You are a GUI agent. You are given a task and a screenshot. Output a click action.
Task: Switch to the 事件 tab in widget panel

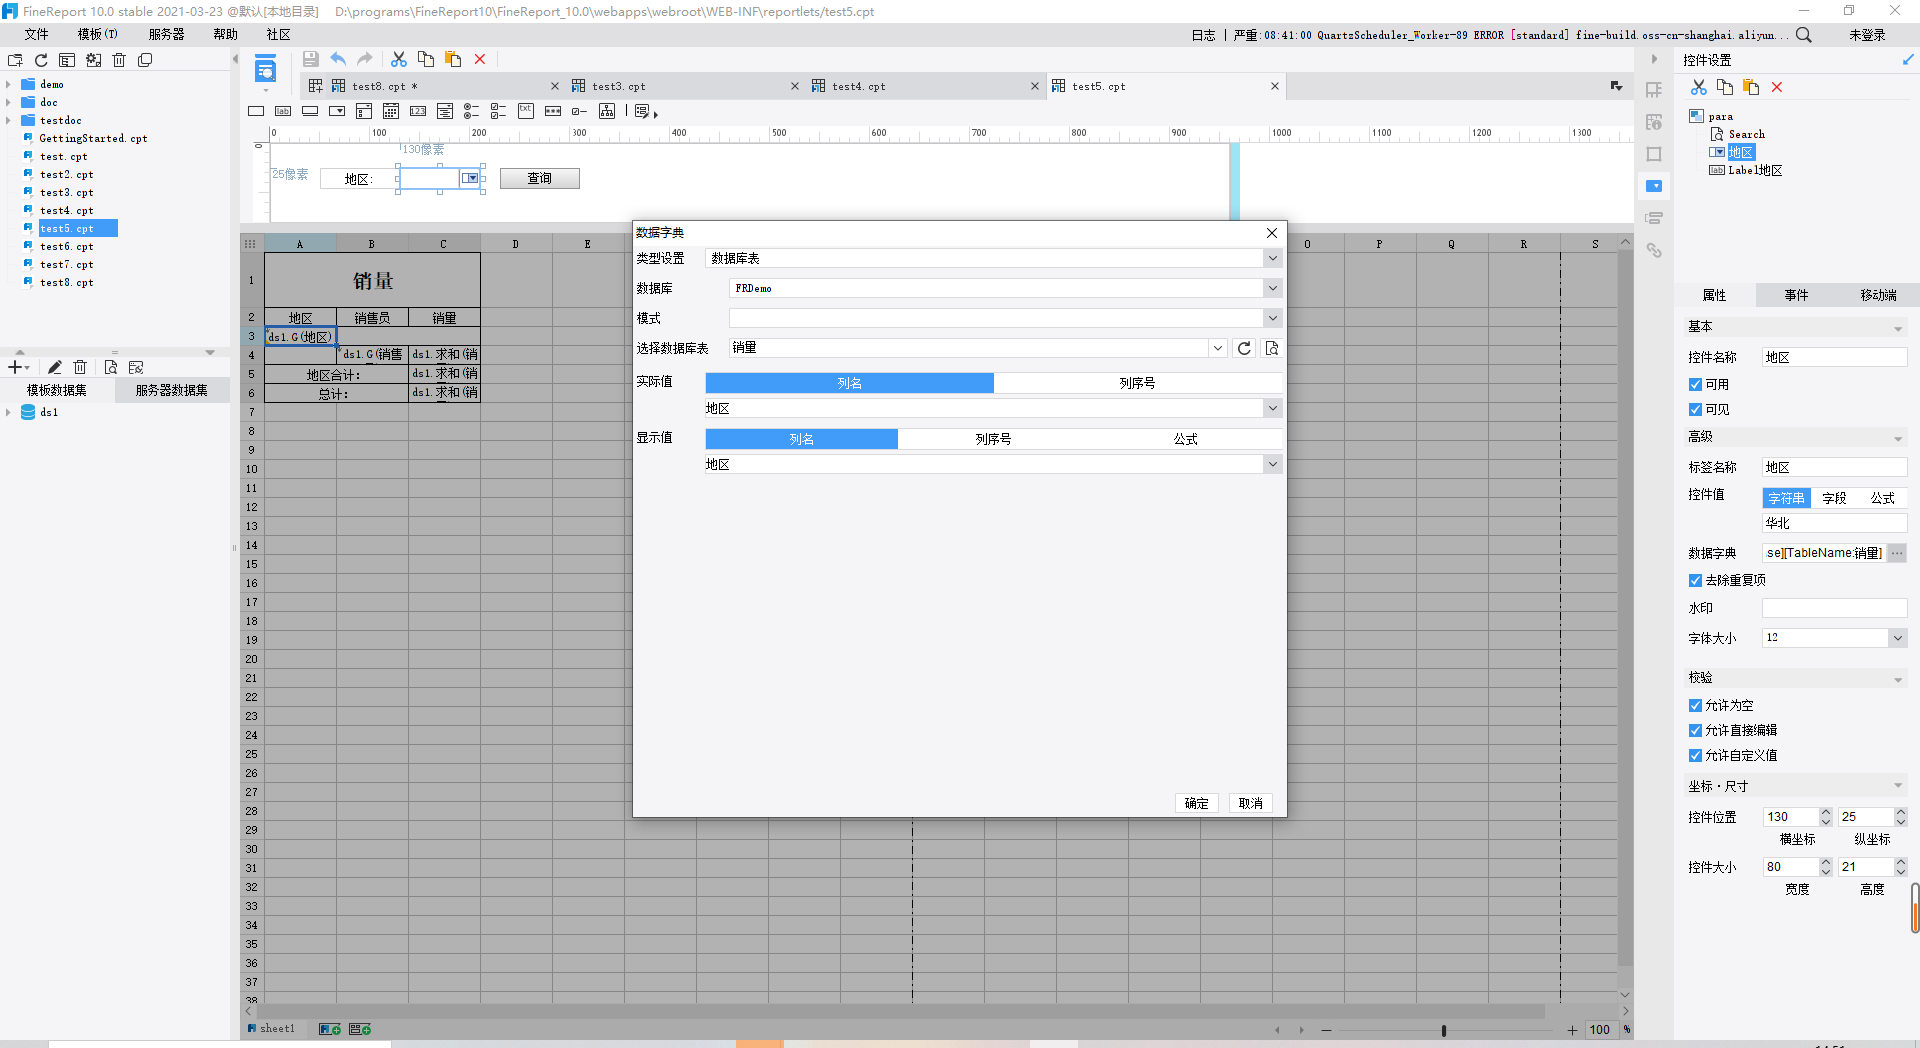tap(1797, 295)
